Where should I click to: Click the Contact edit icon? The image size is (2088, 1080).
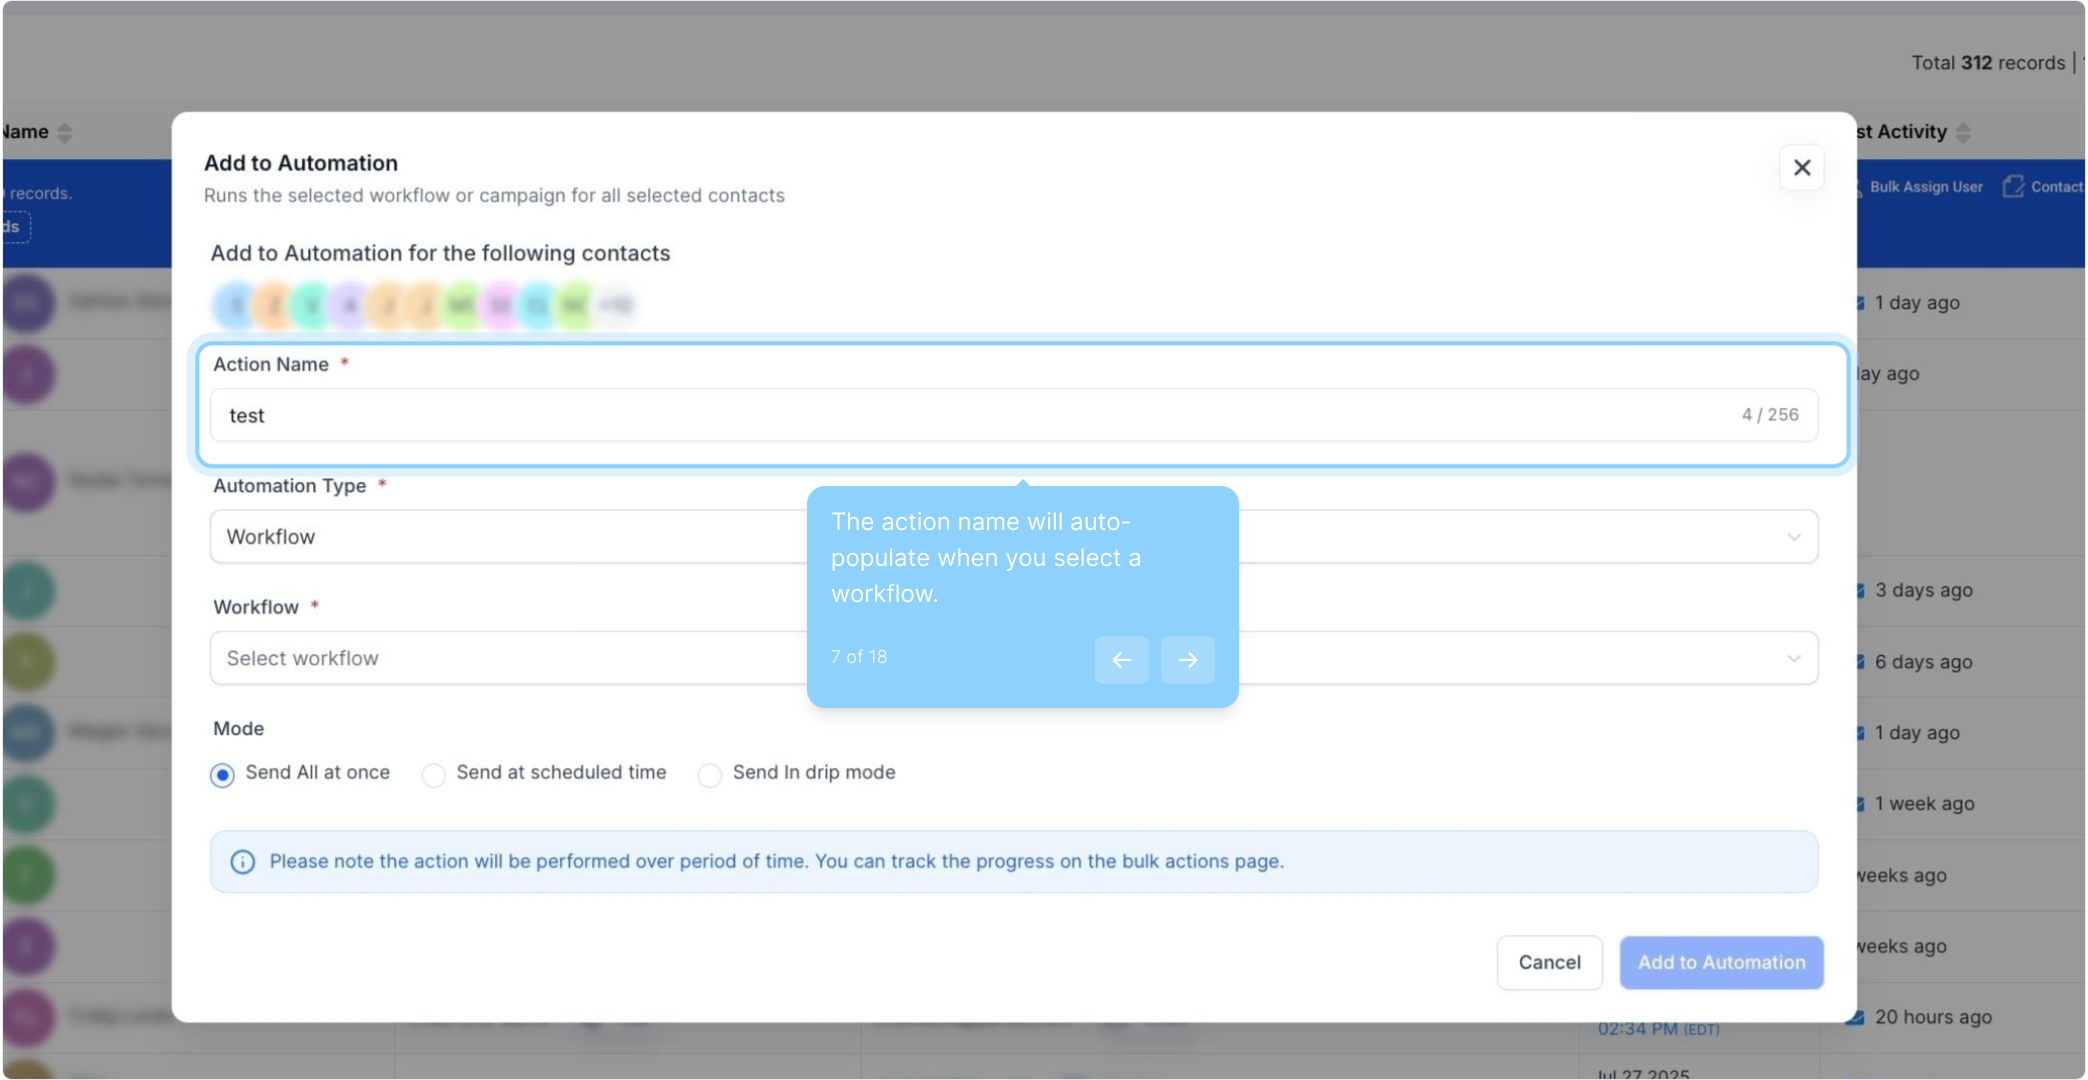point(2013,187)
